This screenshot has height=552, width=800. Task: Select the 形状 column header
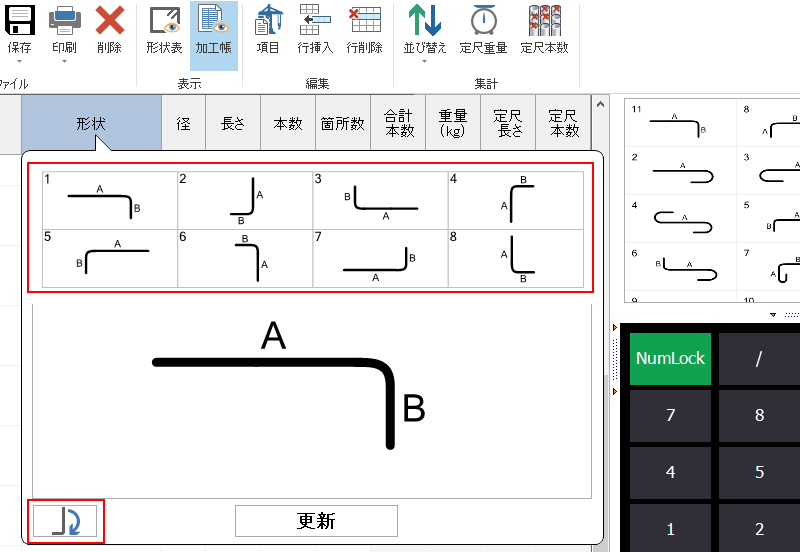point(91,124)
